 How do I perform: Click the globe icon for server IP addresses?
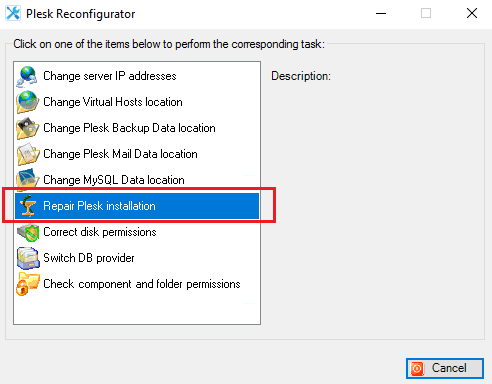click(27, 76)
